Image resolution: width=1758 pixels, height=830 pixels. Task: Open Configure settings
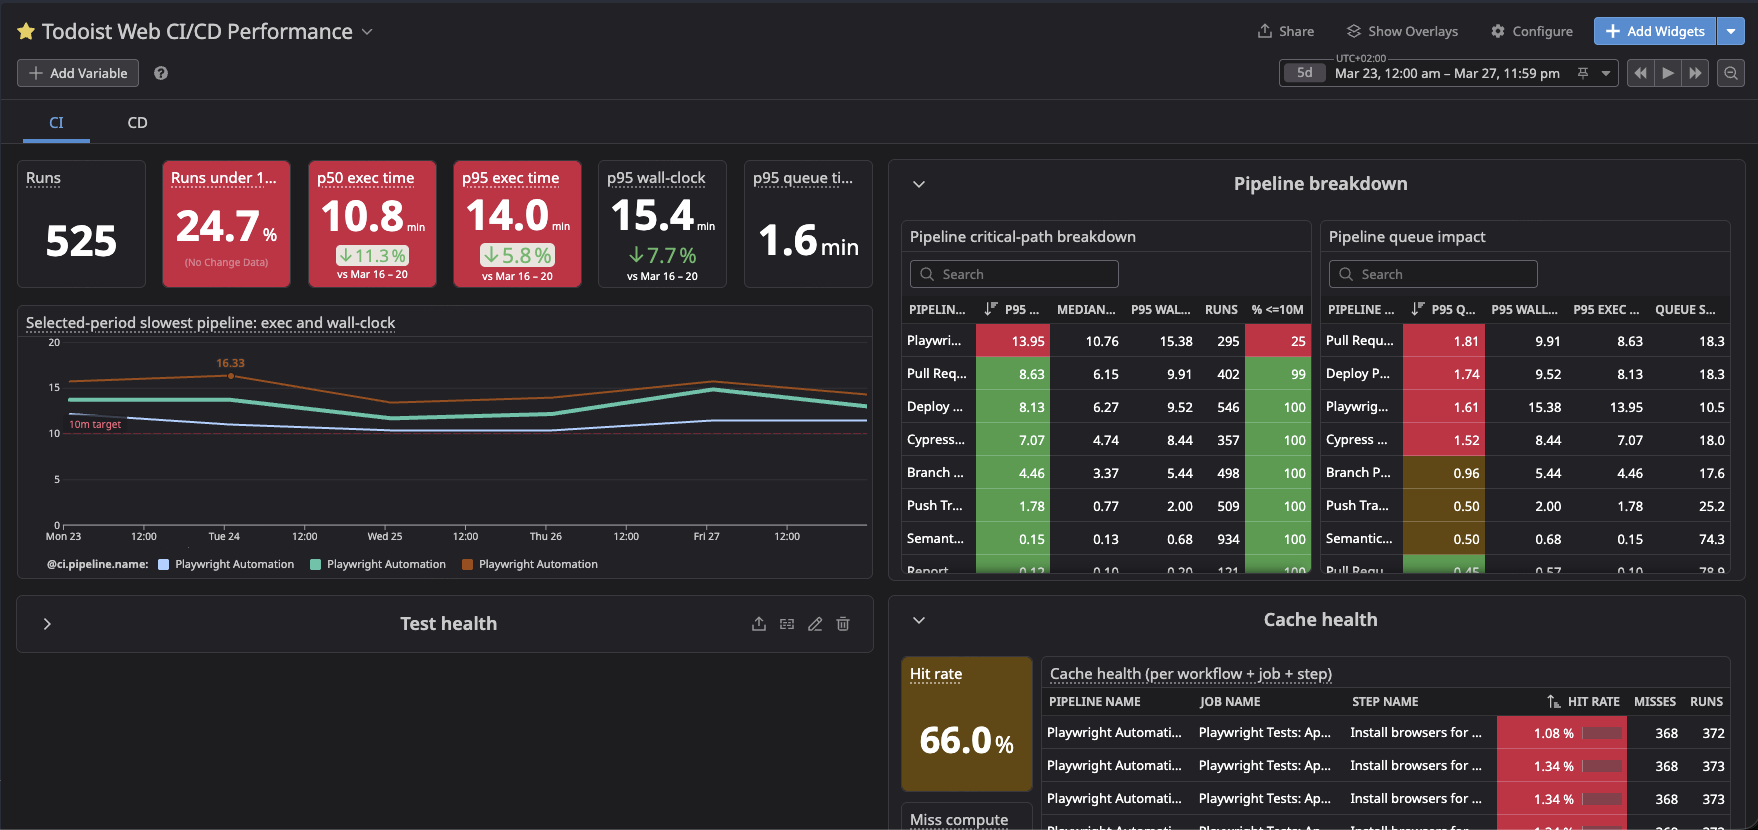[1531, 31]
